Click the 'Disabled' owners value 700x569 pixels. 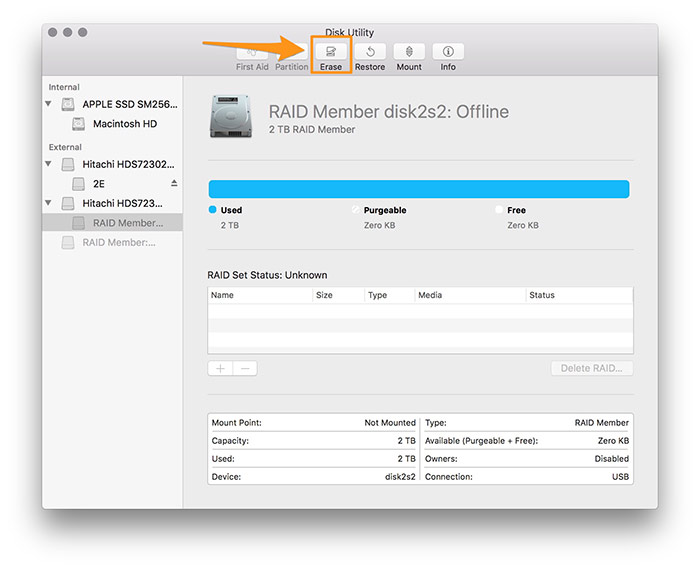pos(612,459)
